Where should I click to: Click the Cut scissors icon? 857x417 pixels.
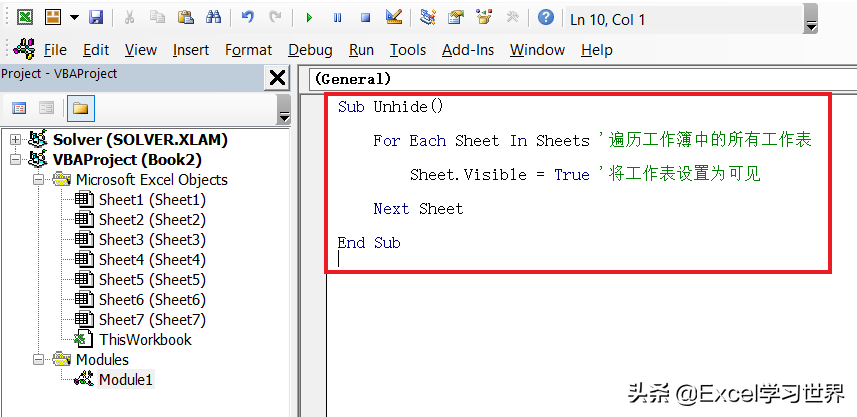click(130, 17)
